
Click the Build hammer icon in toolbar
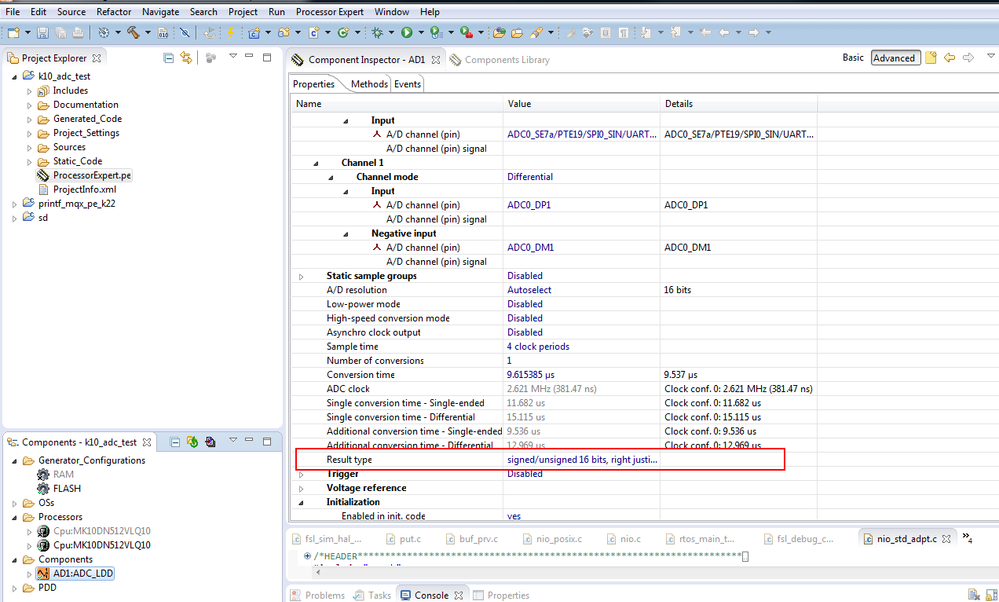point(132,33)
